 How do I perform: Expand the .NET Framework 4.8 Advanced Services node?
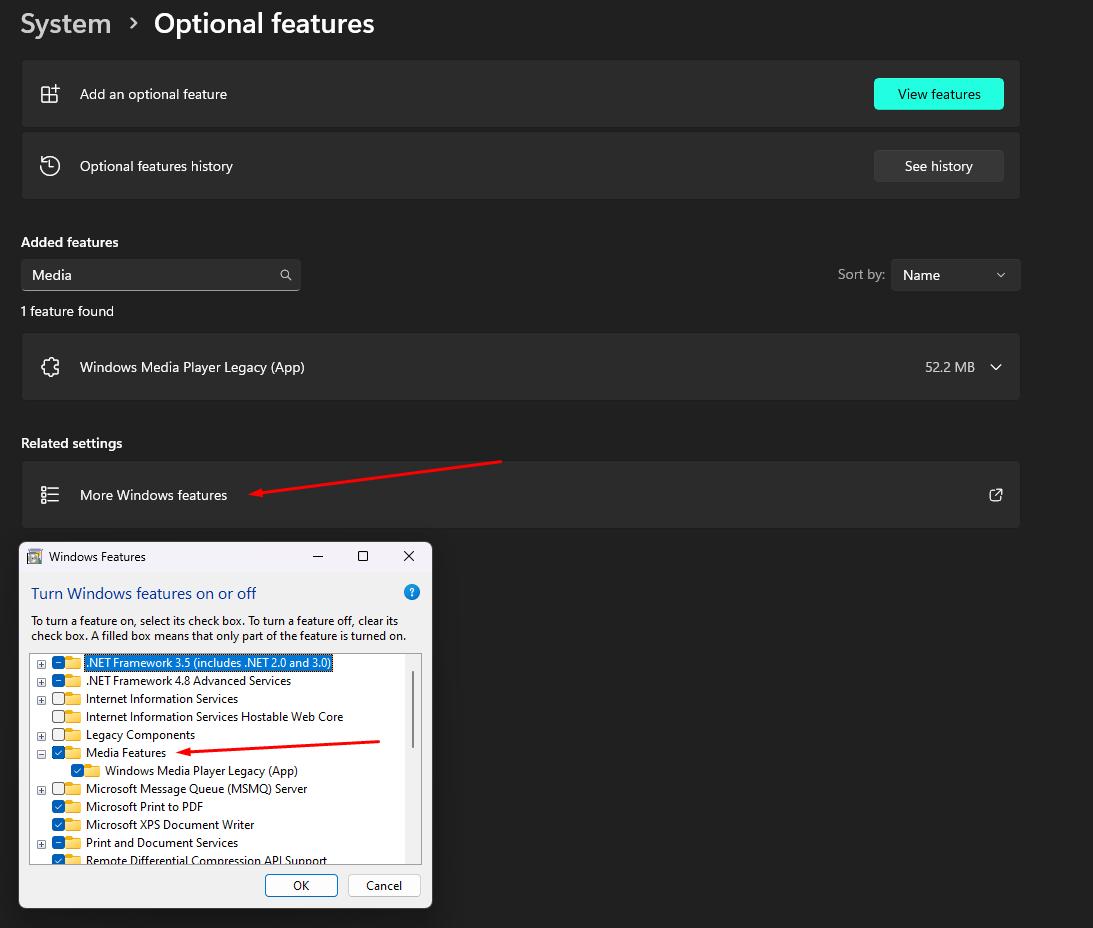tap(42, 682)
